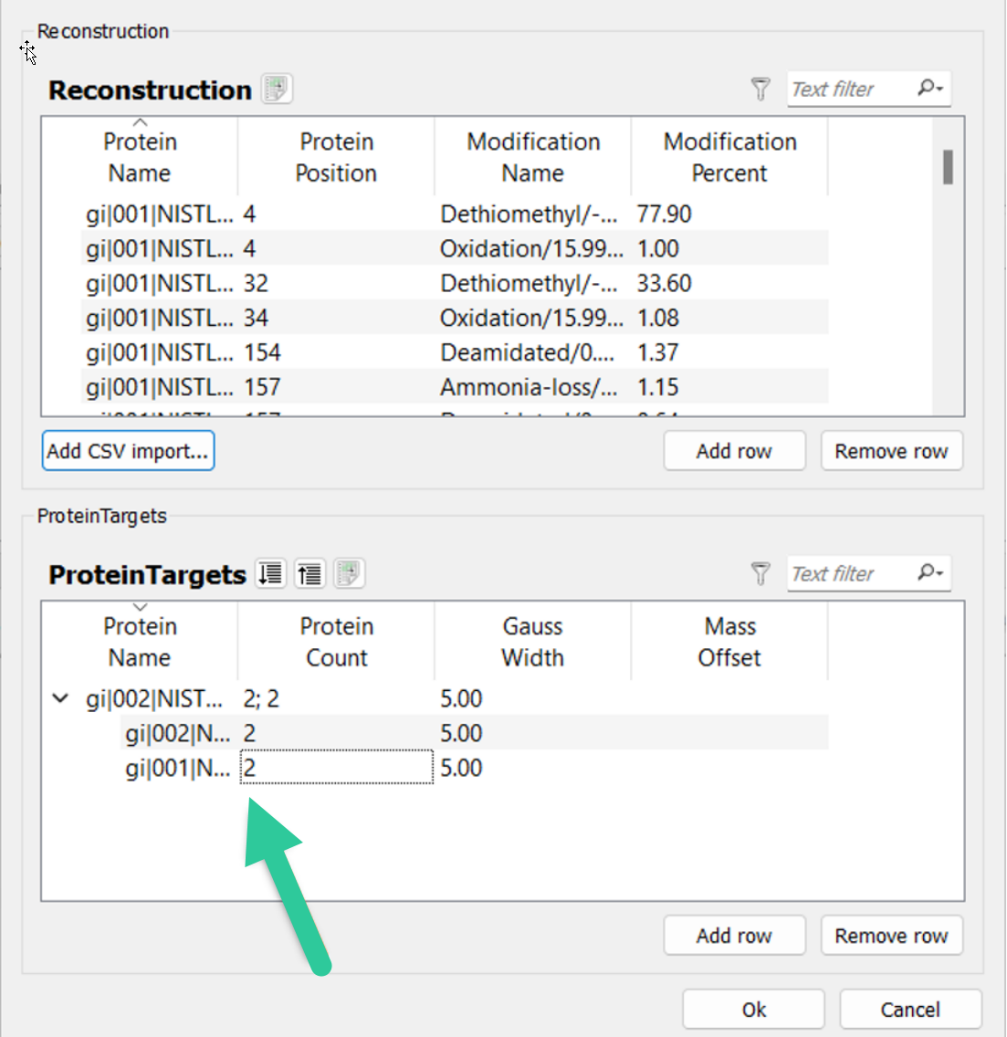This screenshot has width=1007, height=1037.
Task: Select the protein position 32 cell
Action: pos(336,283)
